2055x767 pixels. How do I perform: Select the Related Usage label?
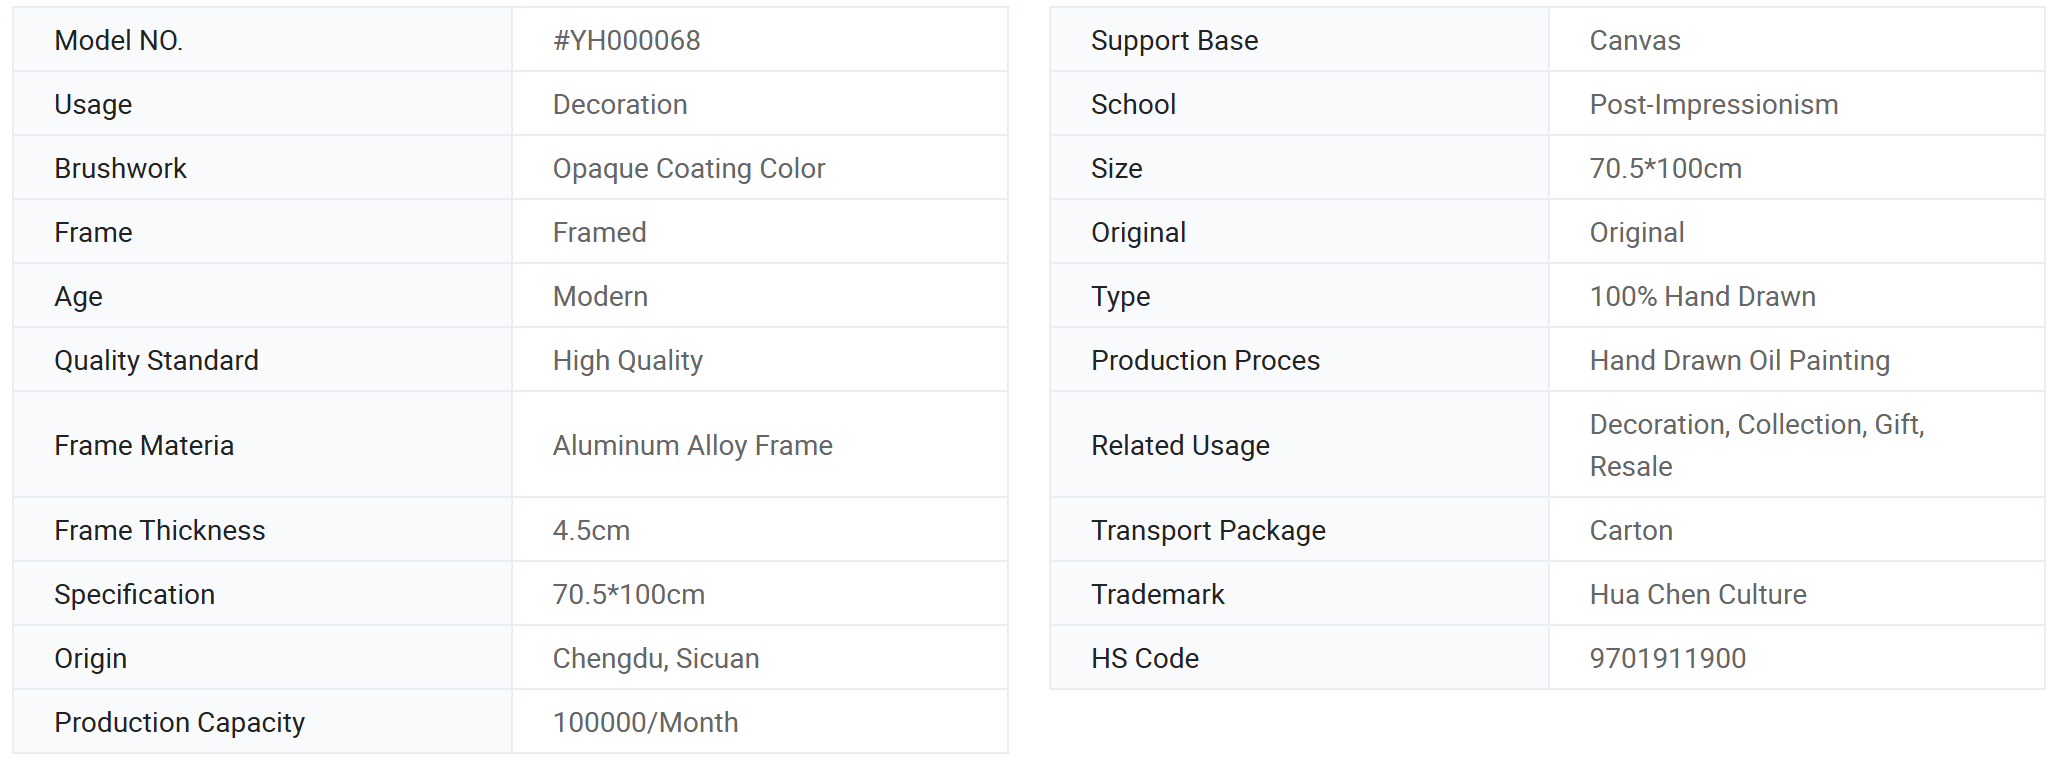coord(1180,446)
